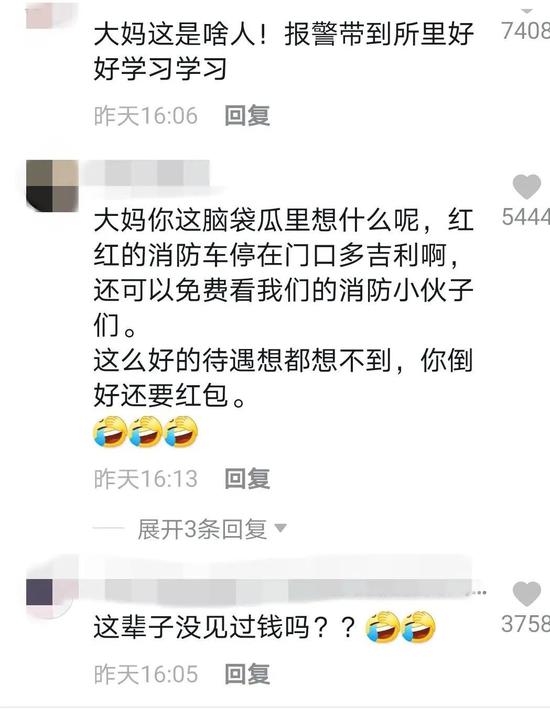Tap the 5444 like count

[526, 217]
